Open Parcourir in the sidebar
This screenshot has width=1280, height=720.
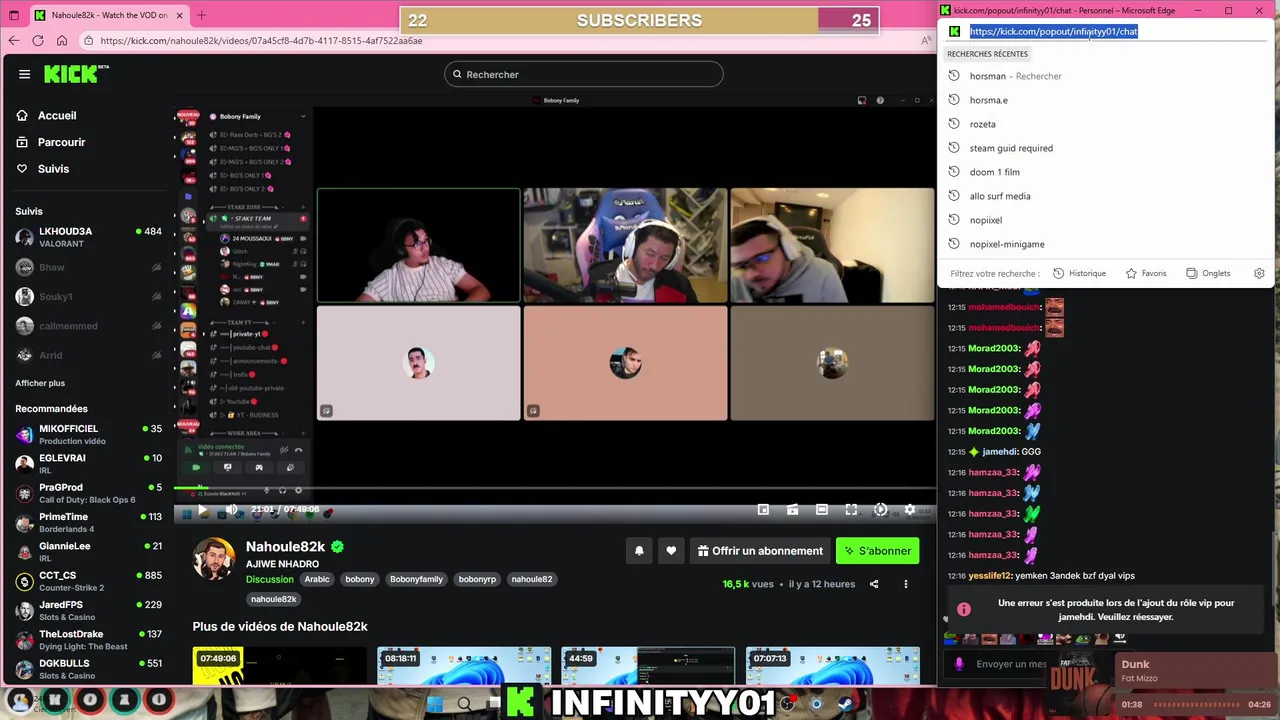point(61,142)
